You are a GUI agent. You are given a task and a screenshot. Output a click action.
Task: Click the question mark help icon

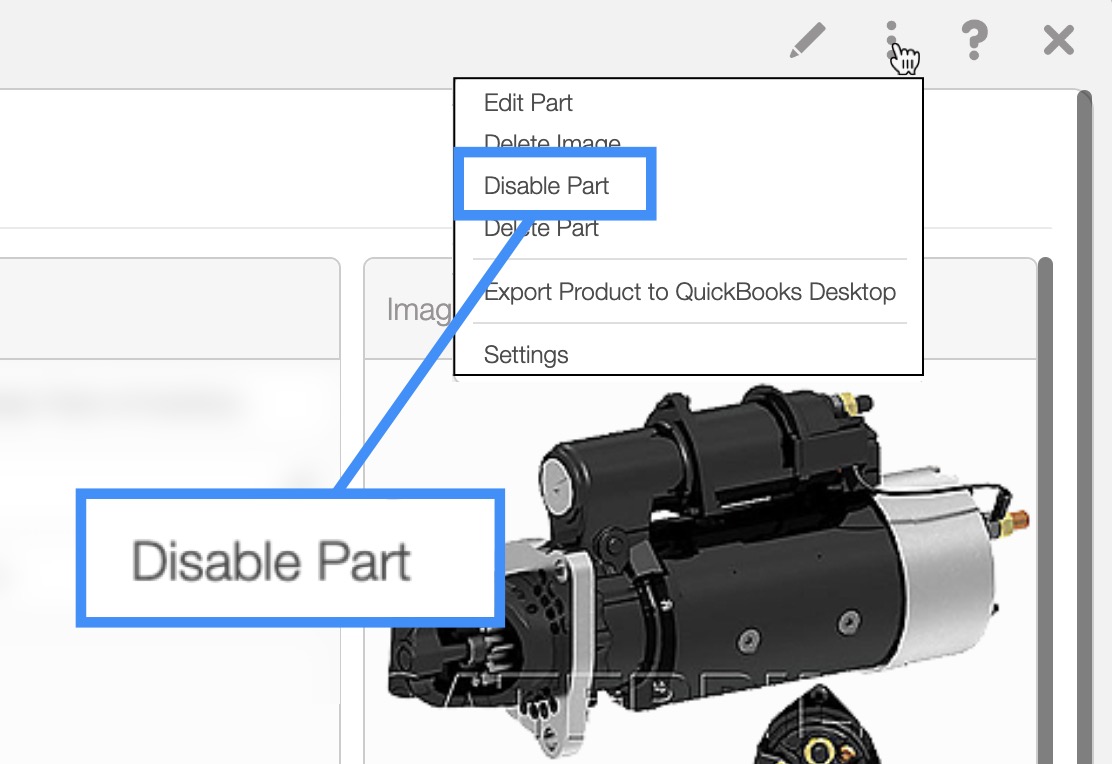[973, 41]
